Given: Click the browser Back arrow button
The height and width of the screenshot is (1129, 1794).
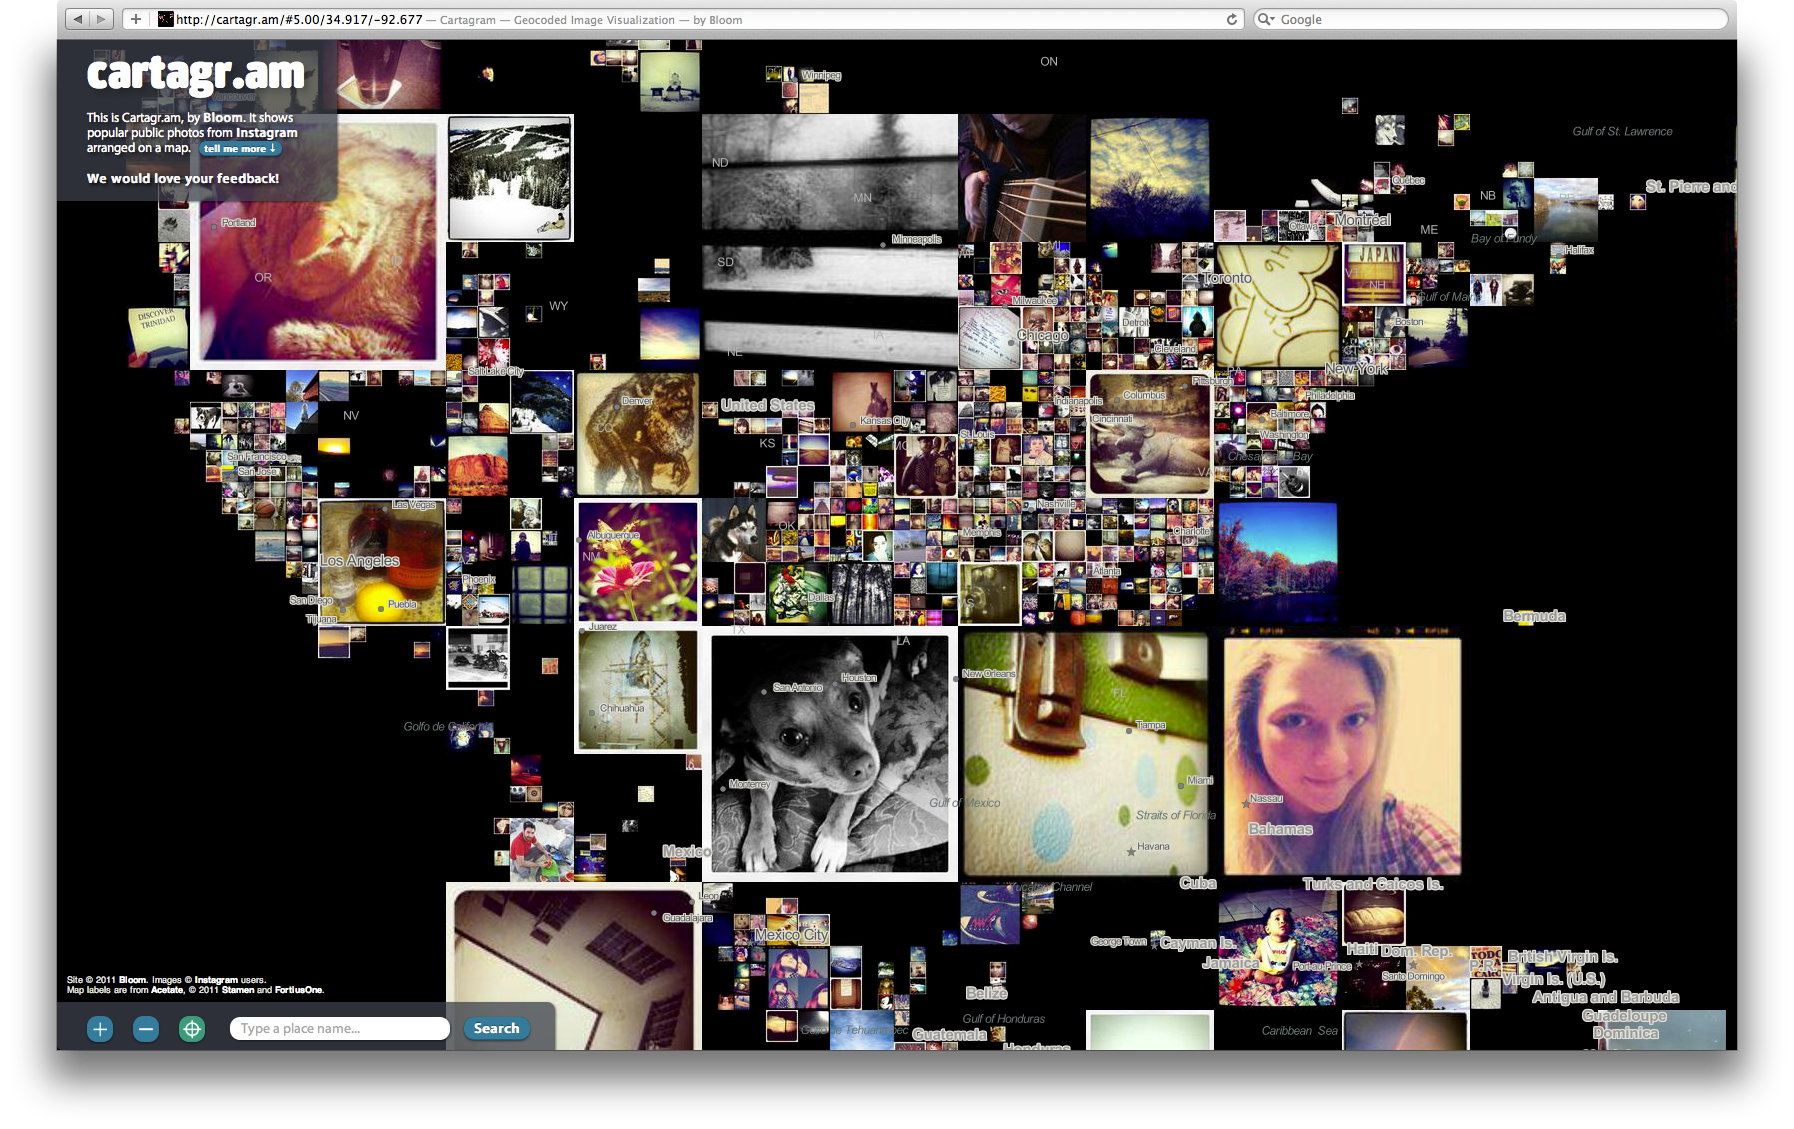Looking at the screenshot, I should pos(78,19).
